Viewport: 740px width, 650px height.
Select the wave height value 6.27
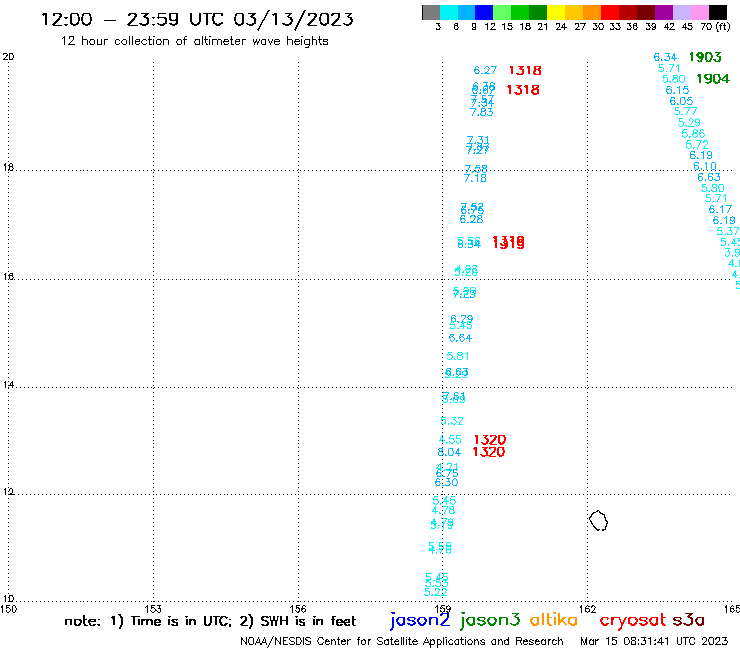pyautogui.click(x=485, y=70)
